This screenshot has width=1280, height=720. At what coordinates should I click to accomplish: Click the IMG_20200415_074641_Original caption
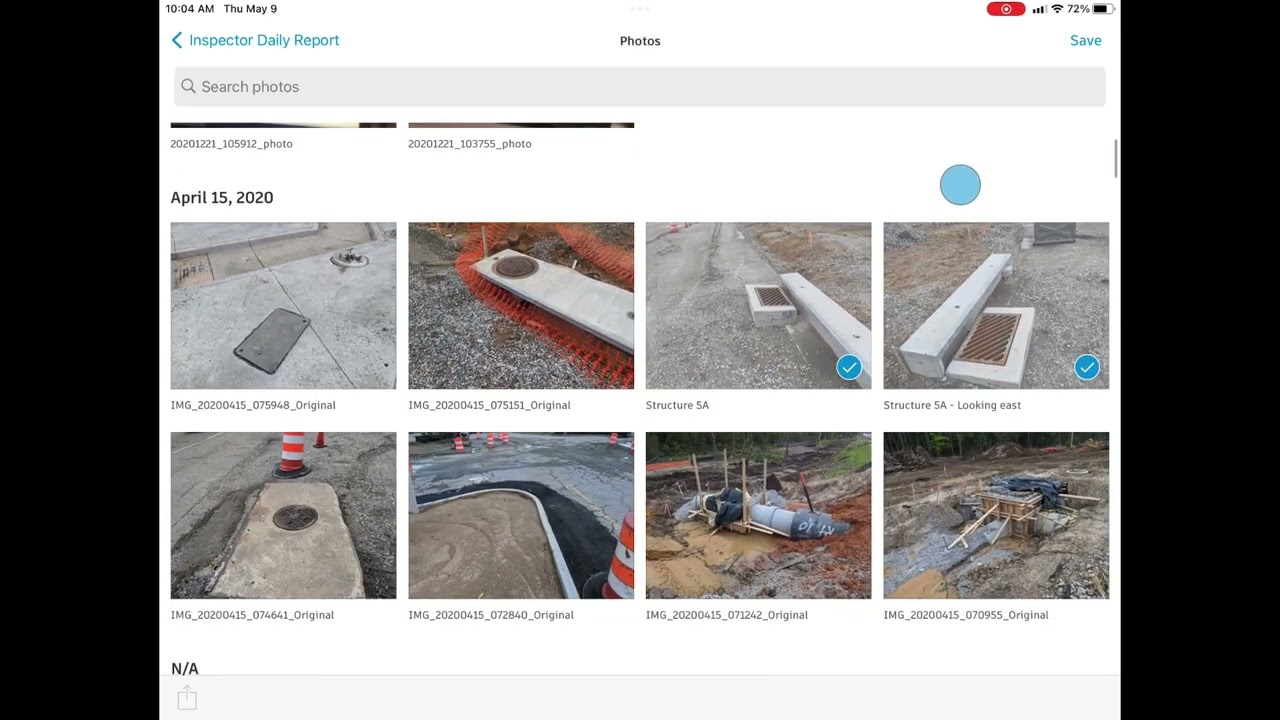[x=252, y=615]
